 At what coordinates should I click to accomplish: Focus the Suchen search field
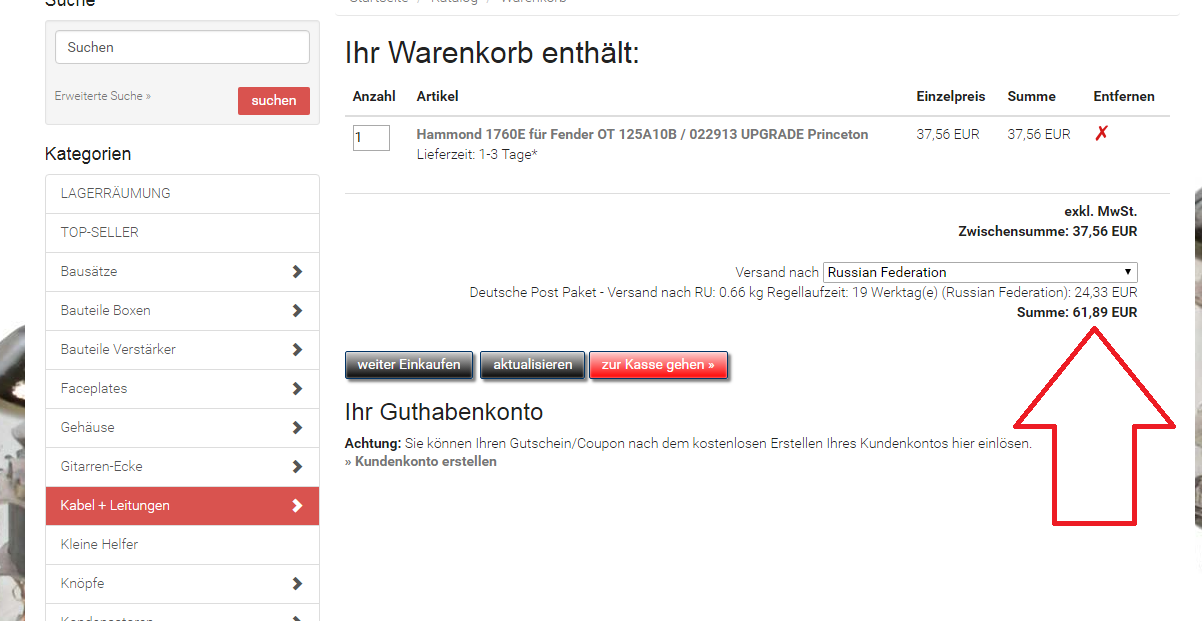pos(182,47)
